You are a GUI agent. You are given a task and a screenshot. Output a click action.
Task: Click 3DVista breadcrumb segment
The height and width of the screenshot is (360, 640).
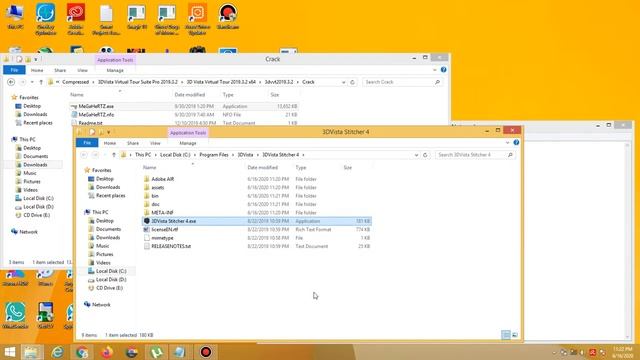pyautogui.click(x=245, y=155)
